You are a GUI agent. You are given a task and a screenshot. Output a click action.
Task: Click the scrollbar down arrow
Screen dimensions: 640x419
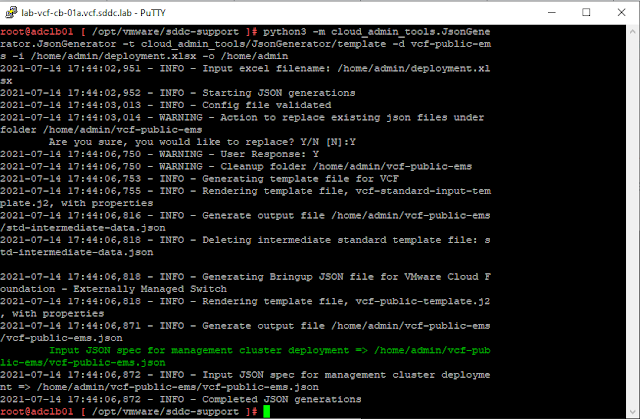(x=633, y=412)
